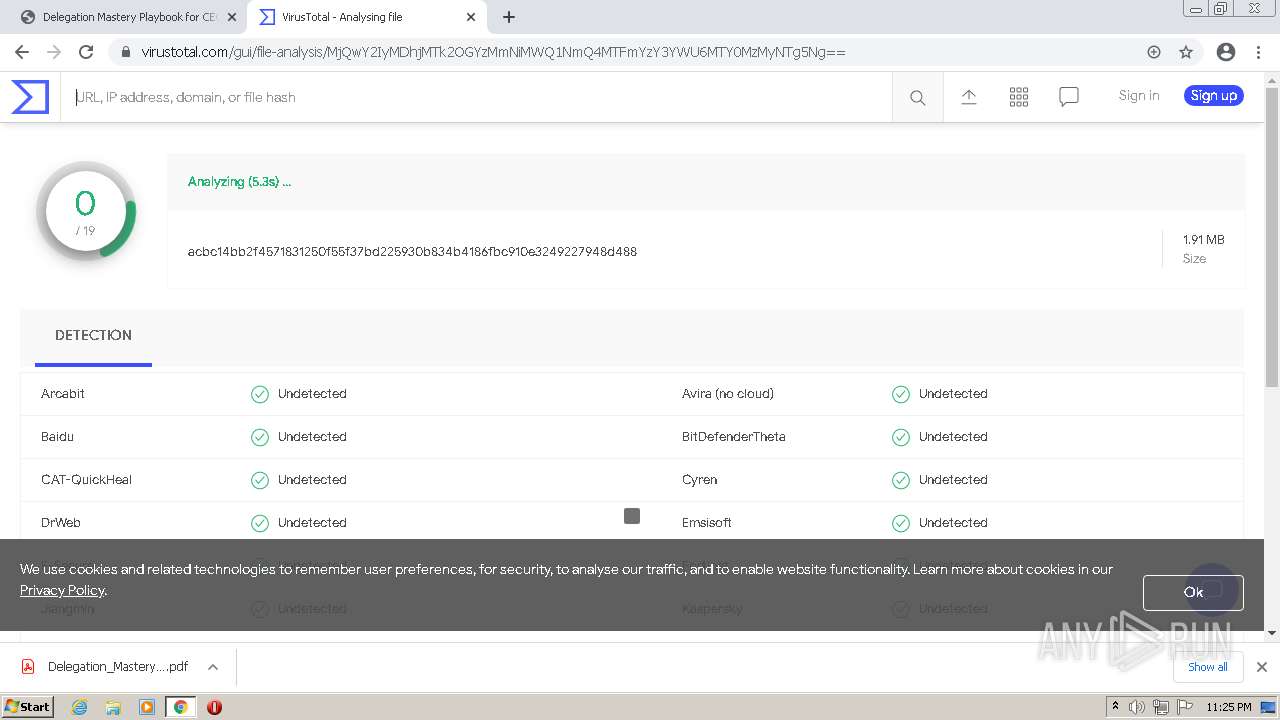Image resolution: width=1280 pixels, height=720 pixels.
Task: Click the 1.91 MB size value
Action: [x=1203, y=240]
